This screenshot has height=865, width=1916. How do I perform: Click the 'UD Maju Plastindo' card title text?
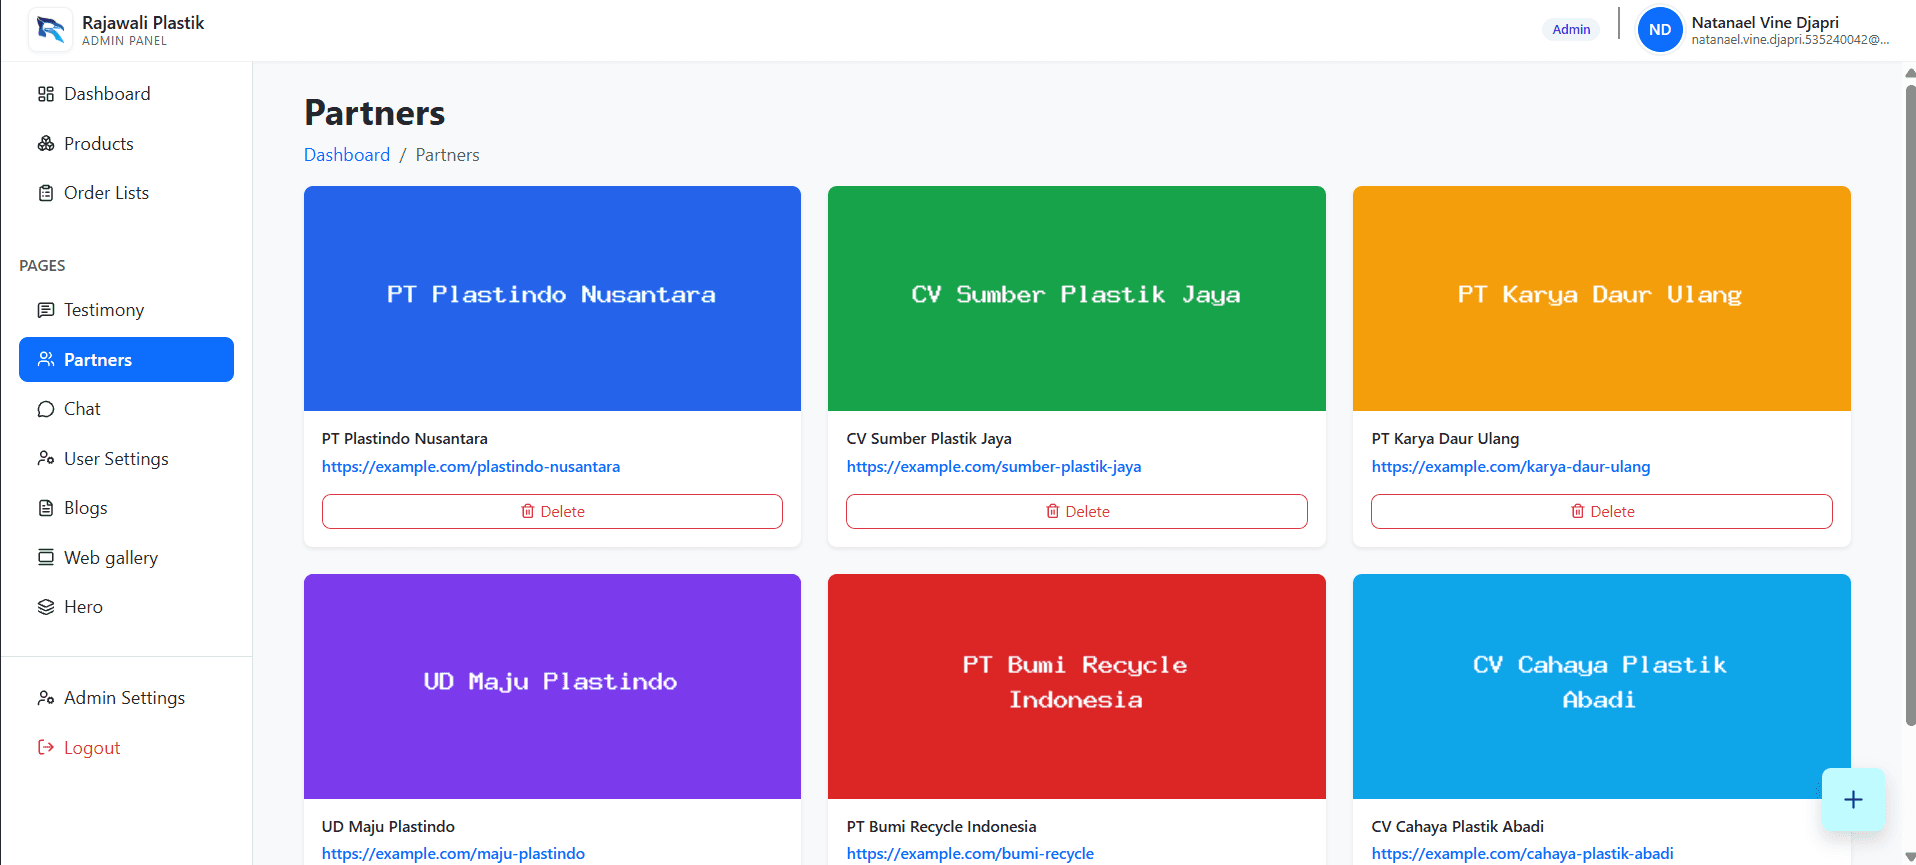388,827
